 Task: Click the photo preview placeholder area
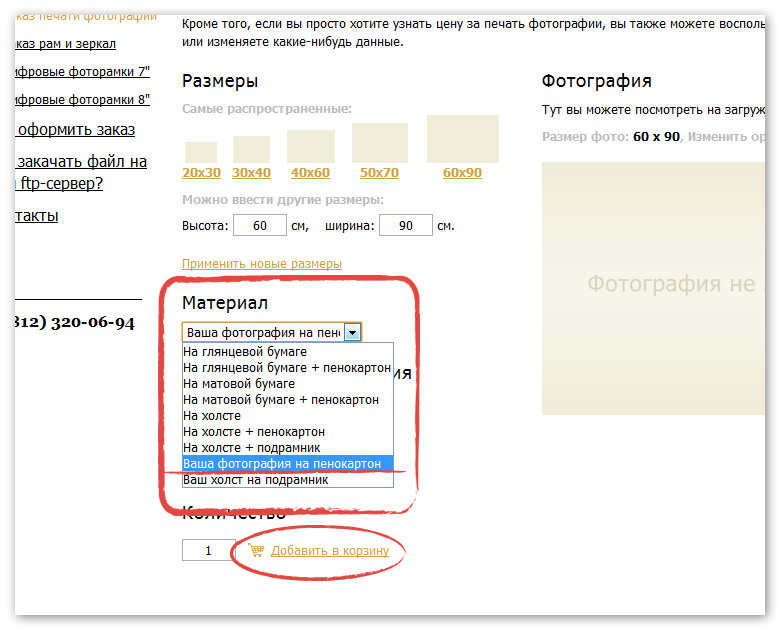tap(653, 288)
